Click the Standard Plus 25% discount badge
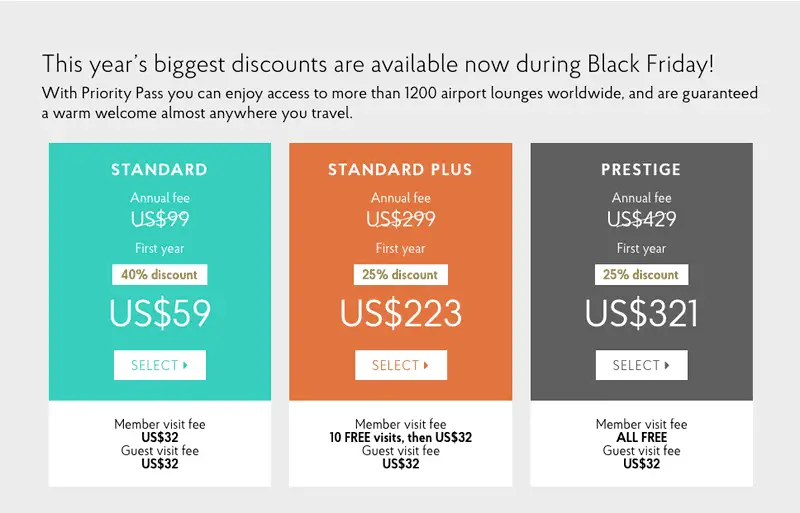Screen dimensions: 800x513 (401, 275)
